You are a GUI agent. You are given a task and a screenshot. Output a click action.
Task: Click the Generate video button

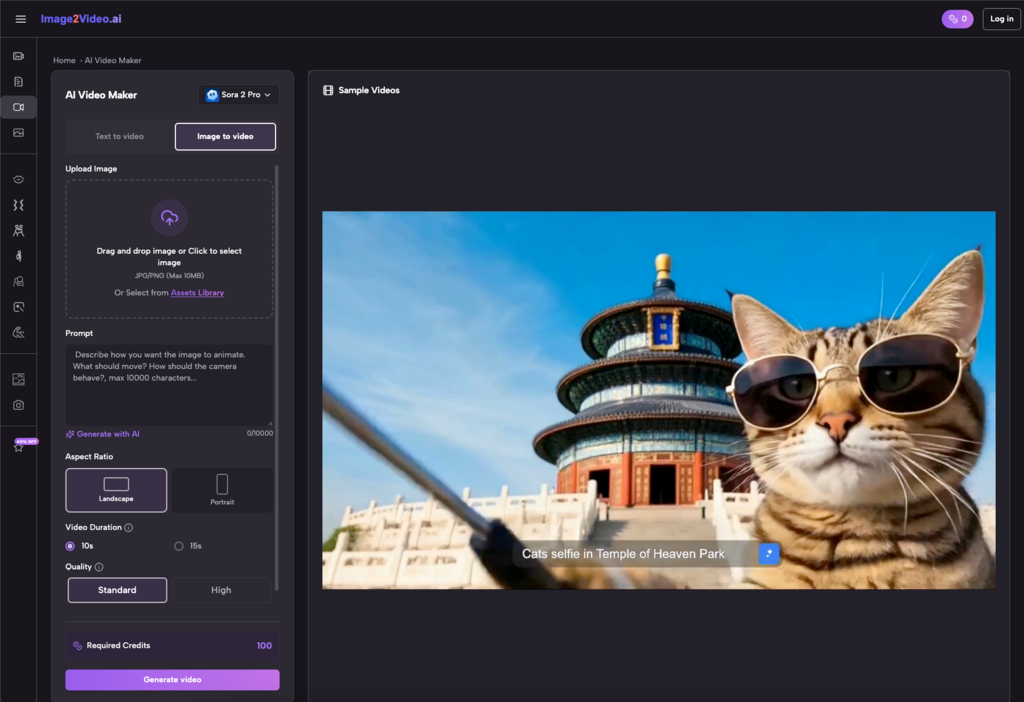pyautogui.click(x=172, y=680)
